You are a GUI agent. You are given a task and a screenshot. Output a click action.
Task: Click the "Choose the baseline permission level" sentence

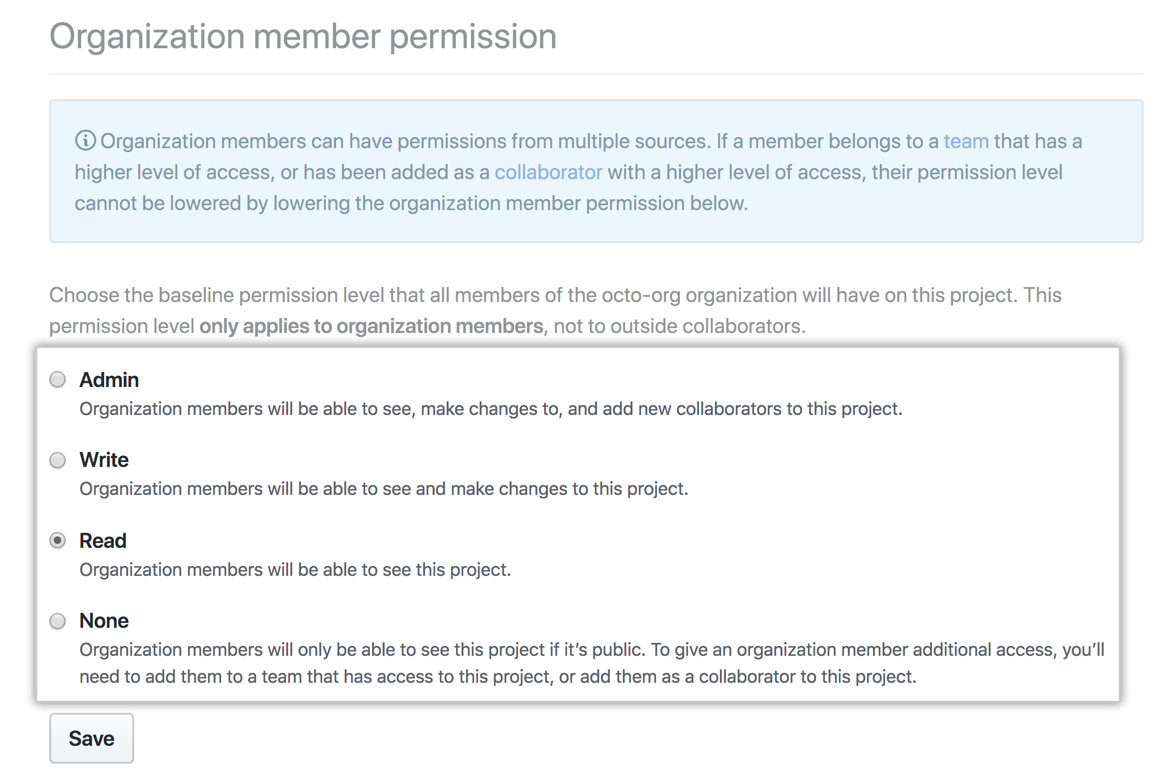coord(555,296)
